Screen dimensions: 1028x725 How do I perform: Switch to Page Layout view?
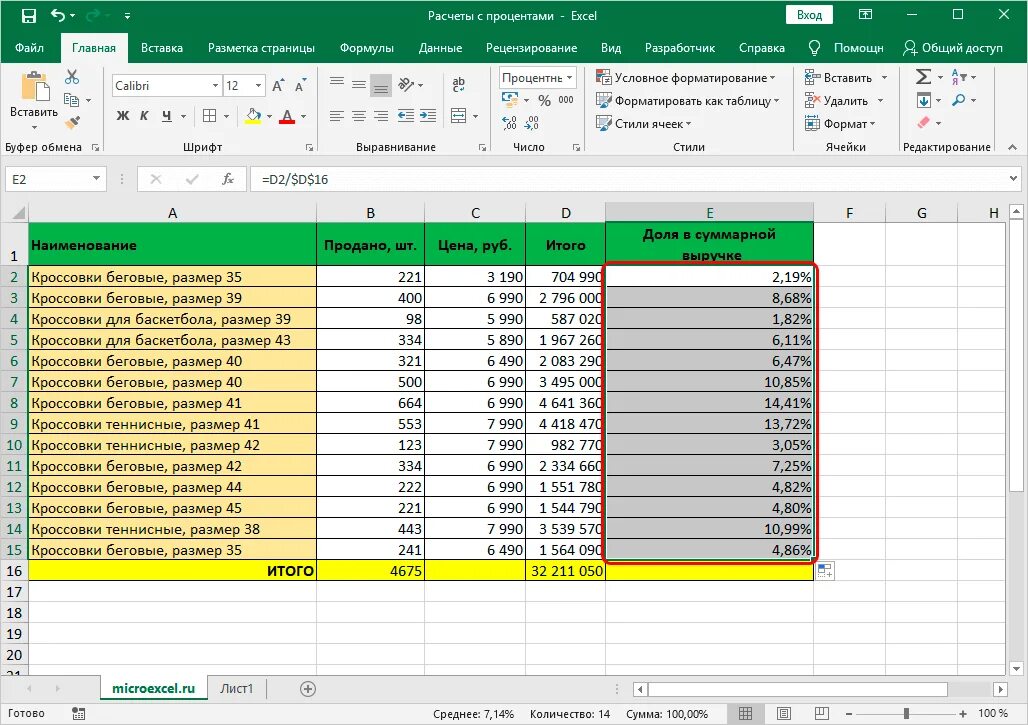click(x=783, y=713)
